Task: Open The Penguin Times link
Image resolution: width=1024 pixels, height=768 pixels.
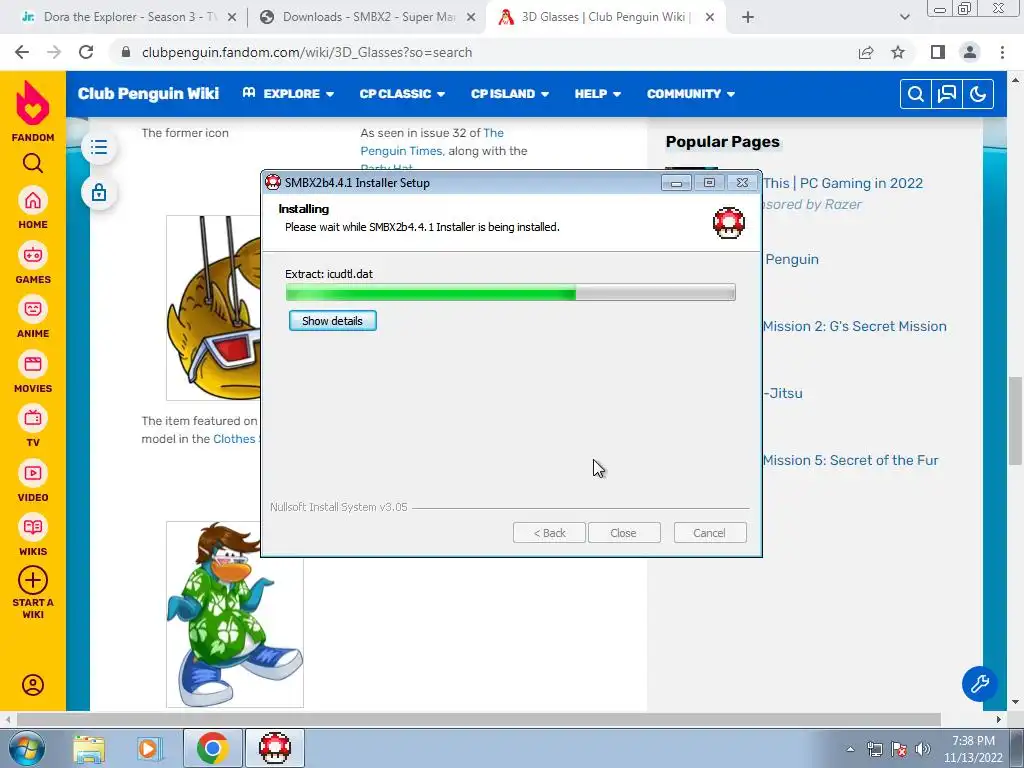Action: (432, 142)
